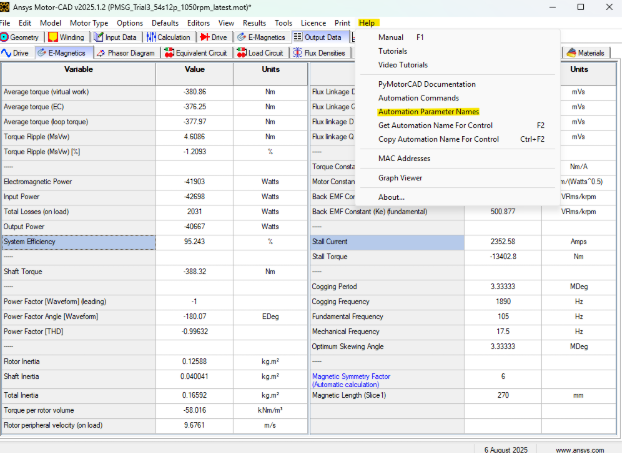This screenshot has height=453, width=624.
Task: Select Automation Parameter Names menu entry
Action: point(428,112)
